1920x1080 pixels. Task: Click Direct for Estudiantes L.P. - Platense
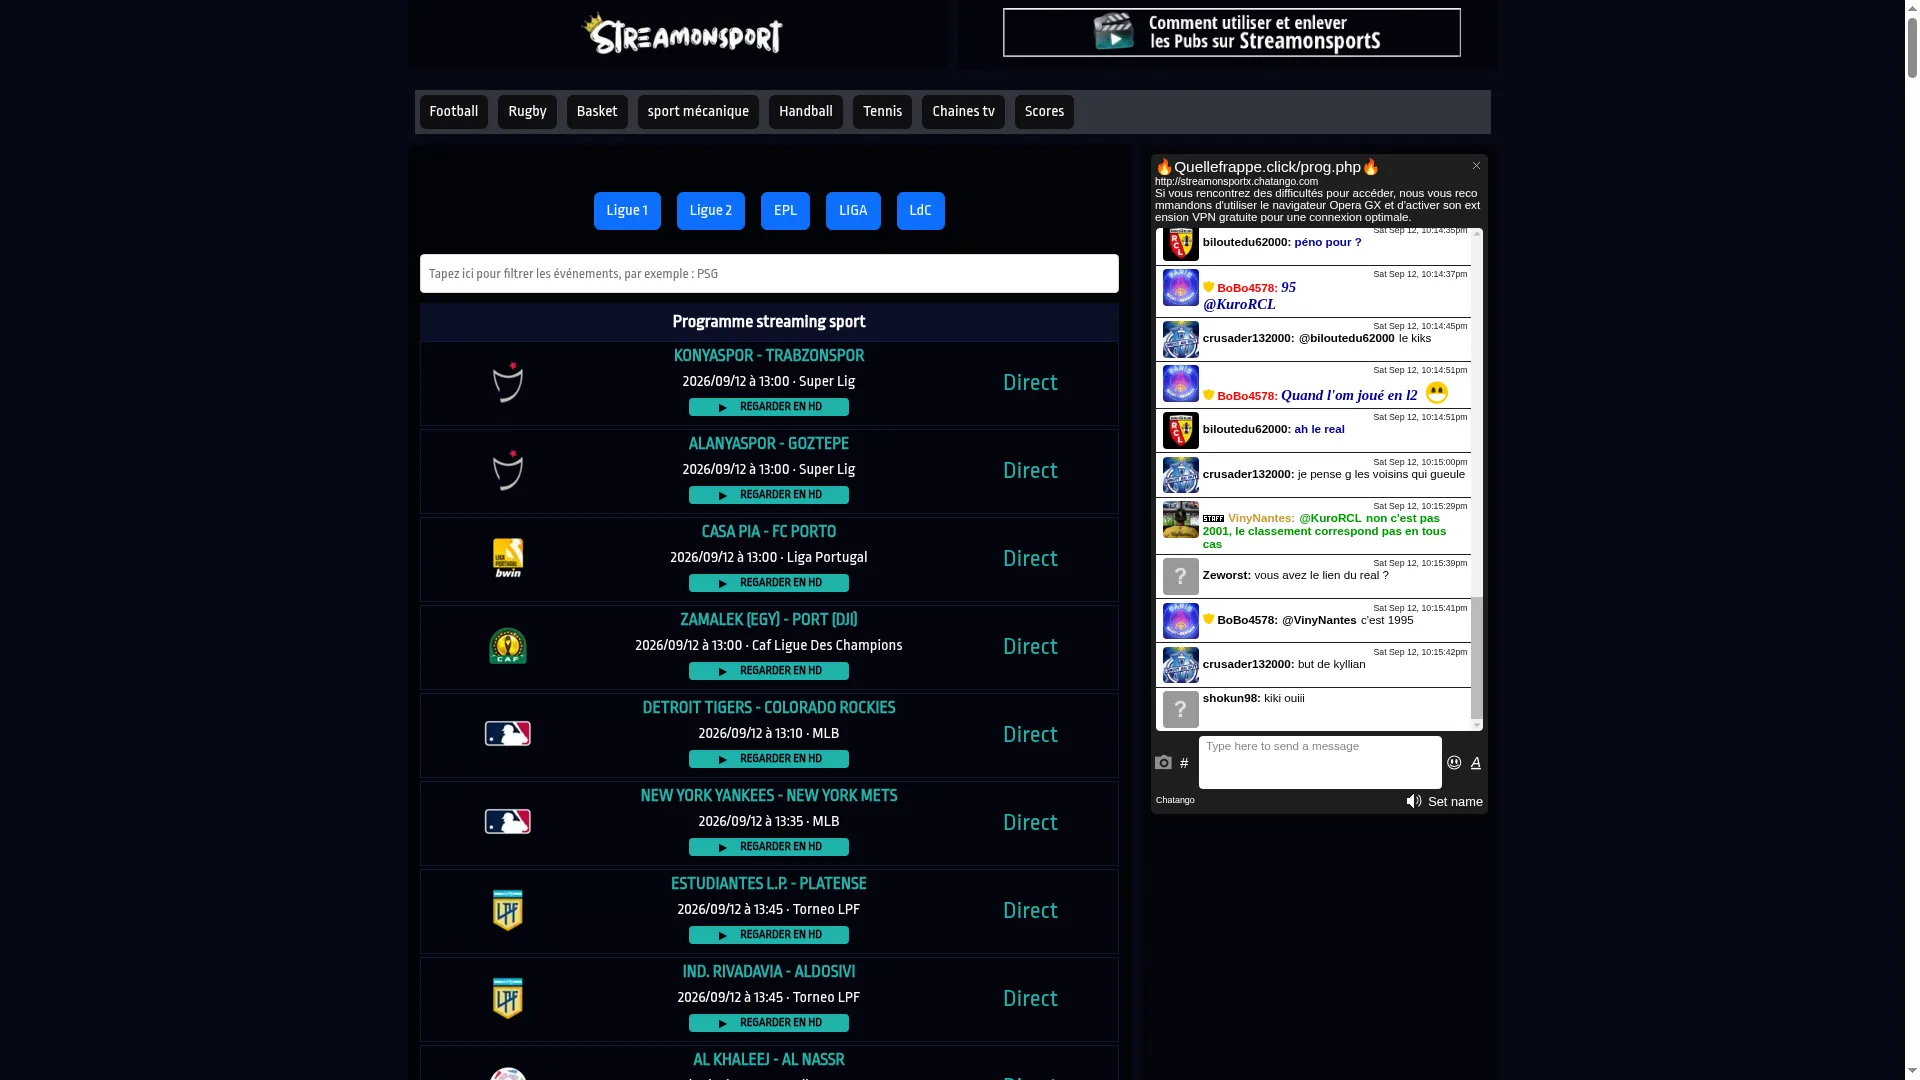[x=1030, y=911]
